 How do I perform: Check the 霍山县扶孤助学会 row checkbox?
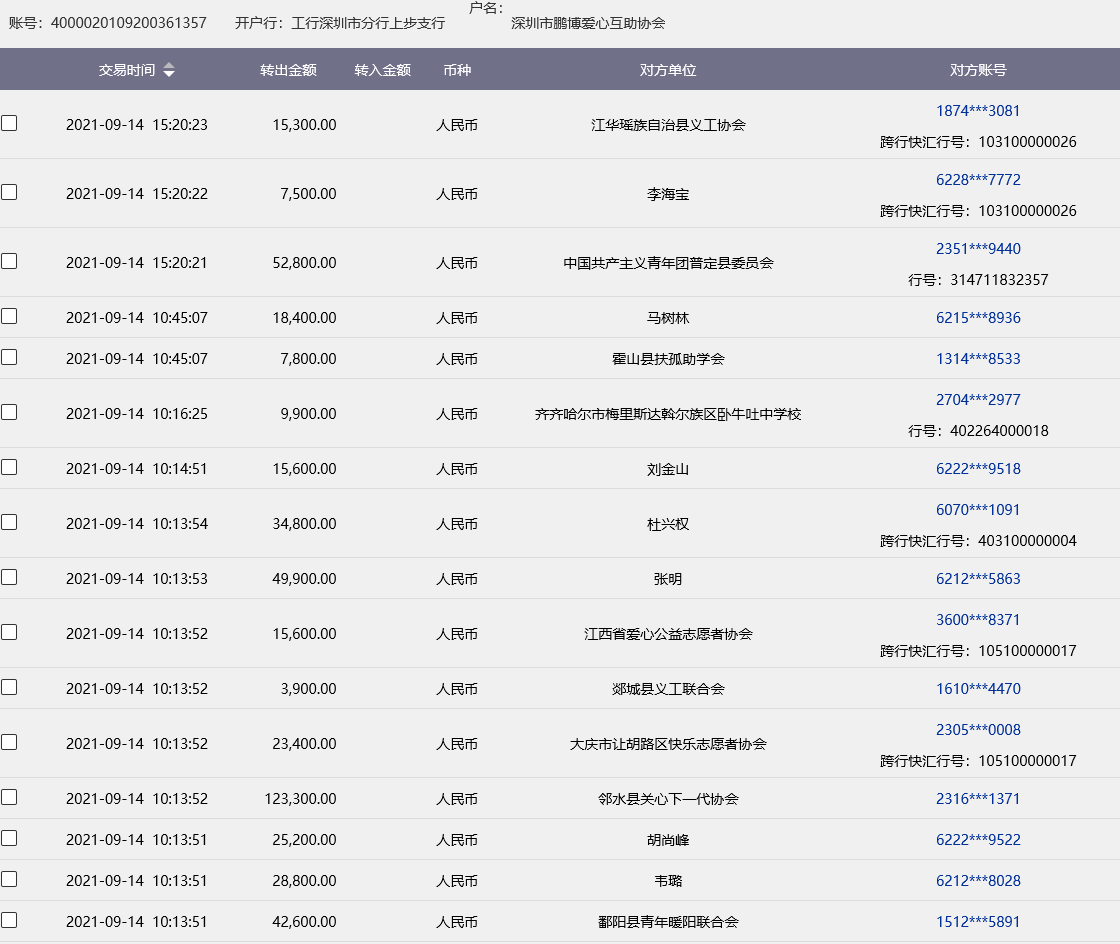9,357
